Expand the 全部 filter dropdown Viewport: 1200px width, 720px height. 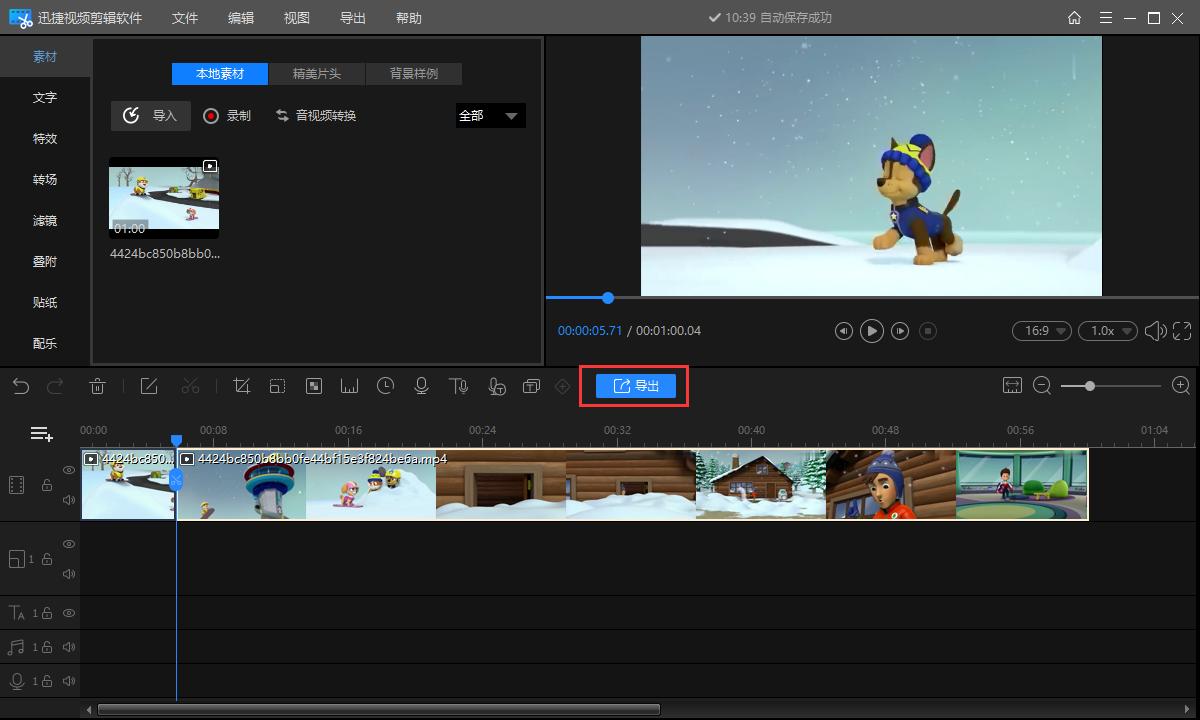[x=490, y=116]
